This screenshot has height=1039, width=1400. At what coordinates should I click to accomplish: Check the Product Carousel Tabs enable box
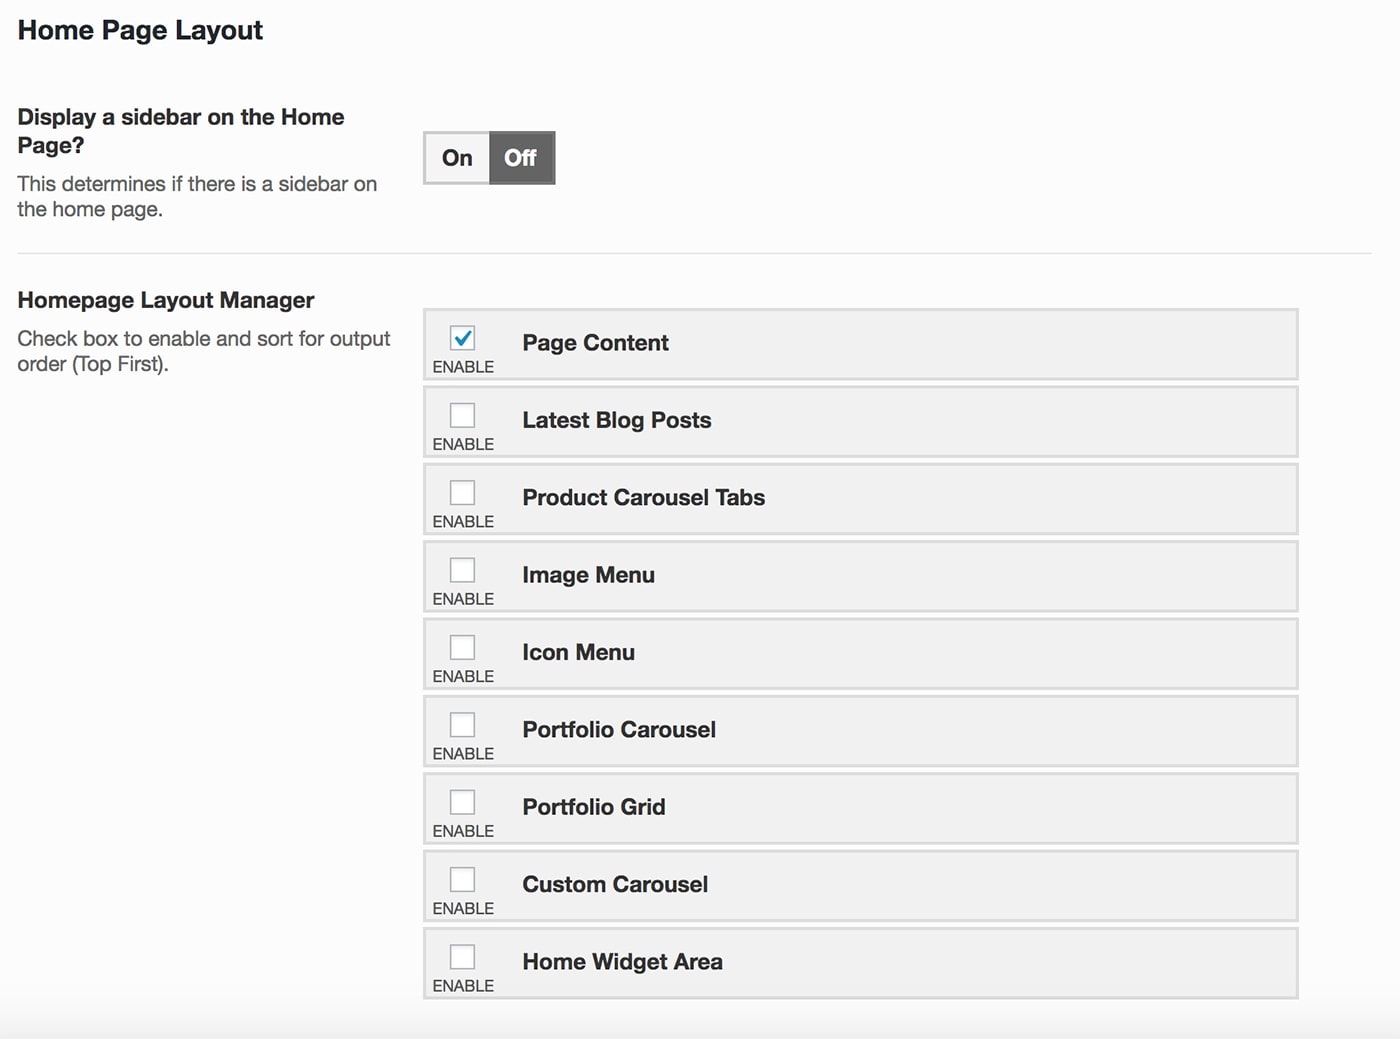pyautogui.click(x=462, y=492)
